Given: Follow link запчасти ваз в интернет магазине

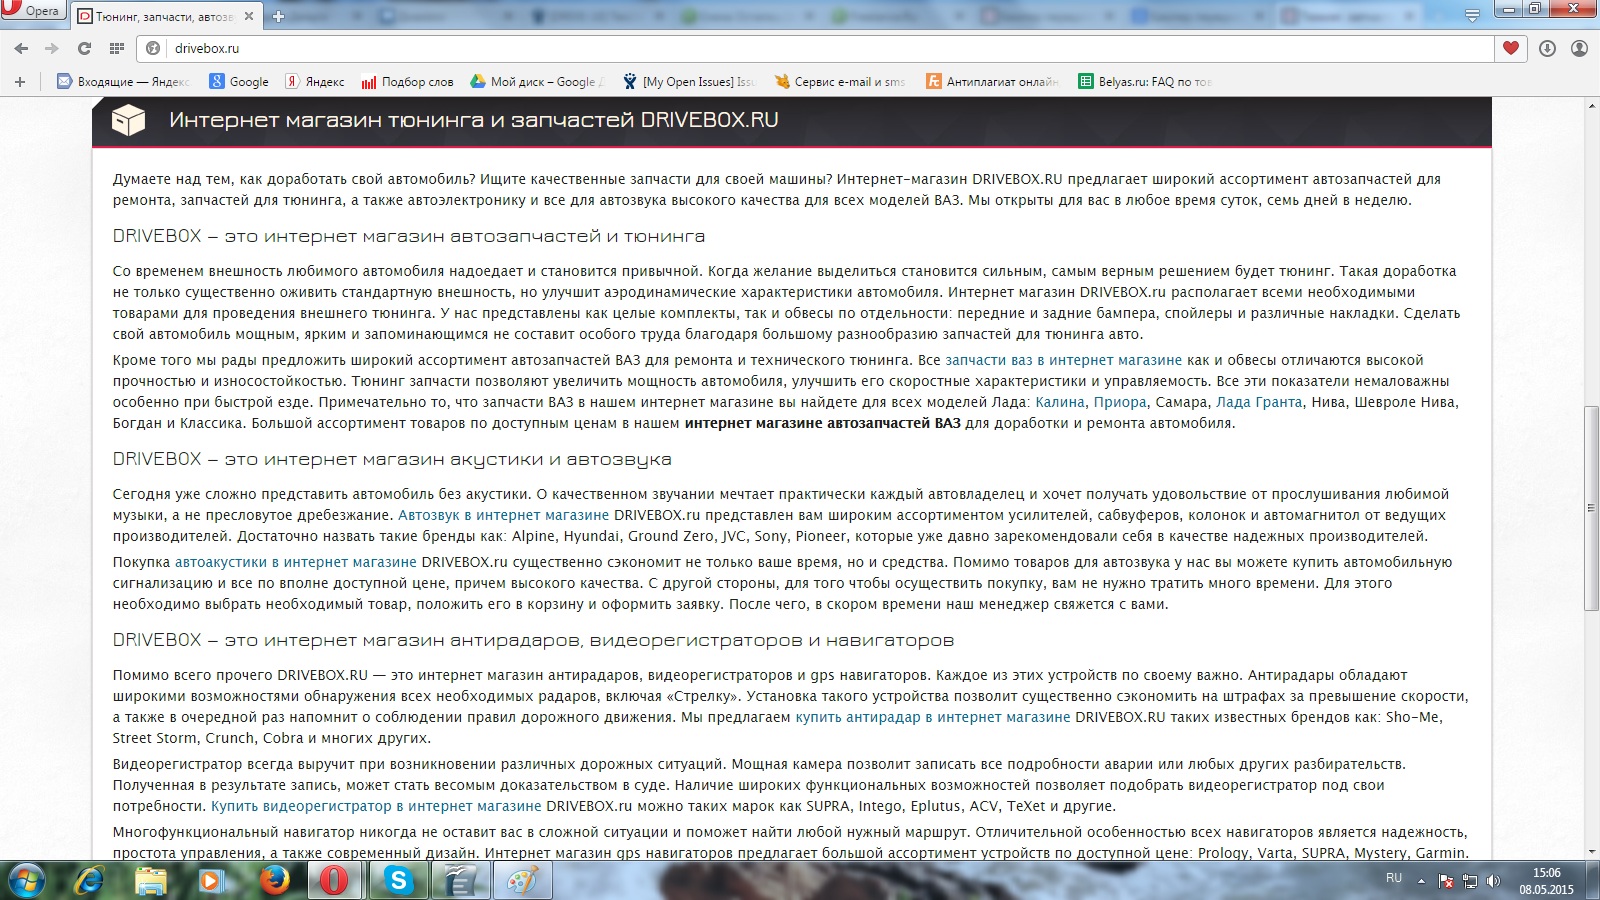Looking at the screenshot, I should click(x=1063, y=360).
